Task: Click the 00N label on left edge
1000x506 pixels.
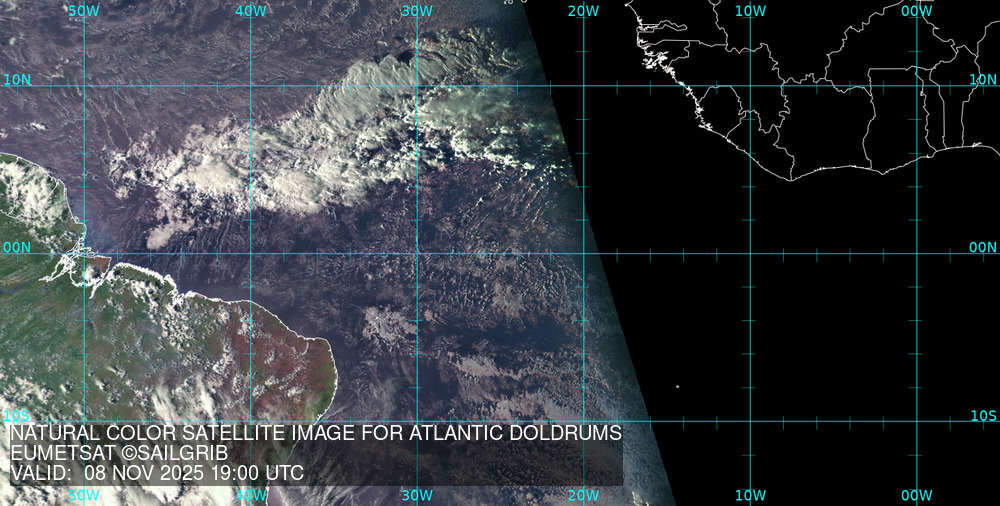Action: coord(17,247)
